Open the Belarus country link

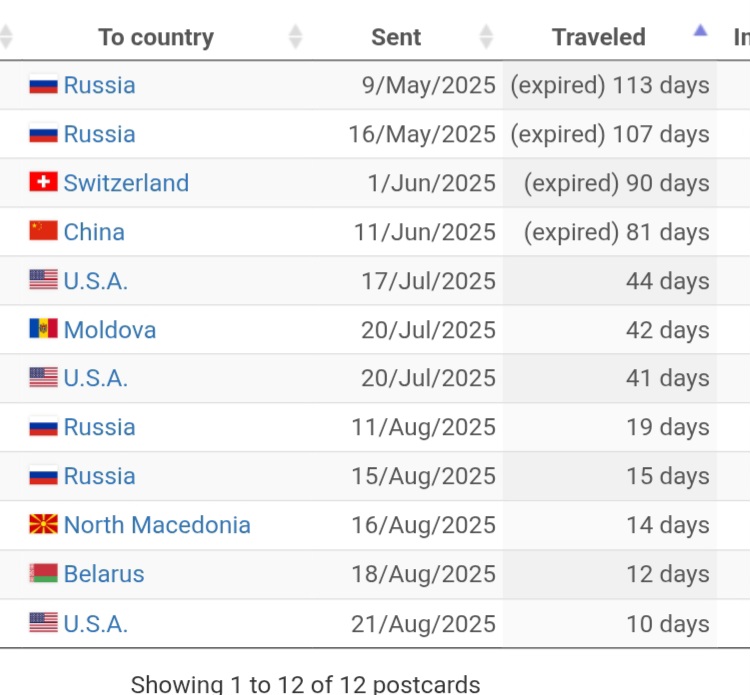104,574
